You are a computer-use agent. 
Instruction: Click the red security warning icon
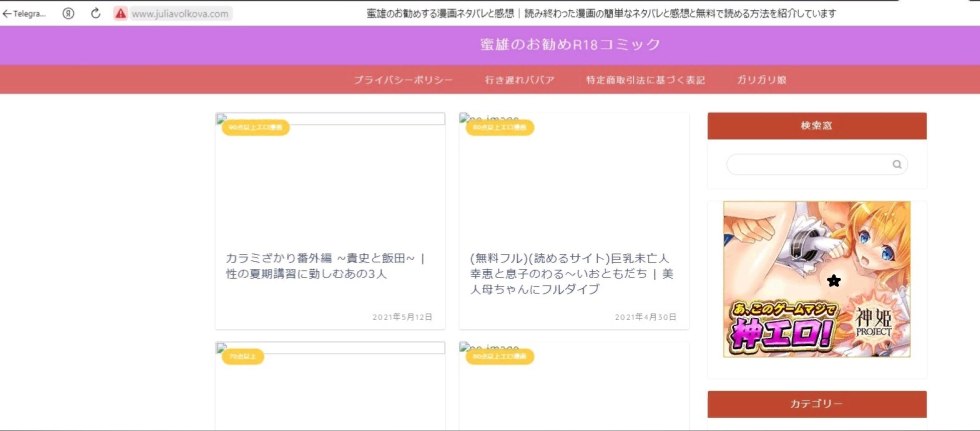pyautogui.click(x=121, y=14)
